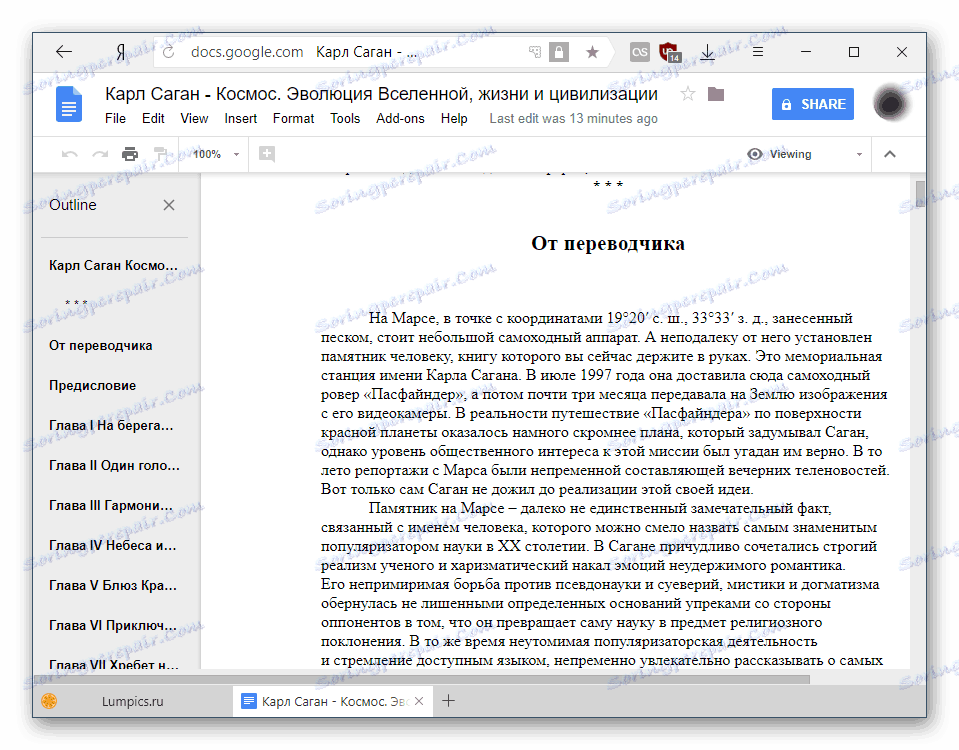Open the ad blocker shield extension
This screenshot has width=959, height=750.
click(670, 52)
